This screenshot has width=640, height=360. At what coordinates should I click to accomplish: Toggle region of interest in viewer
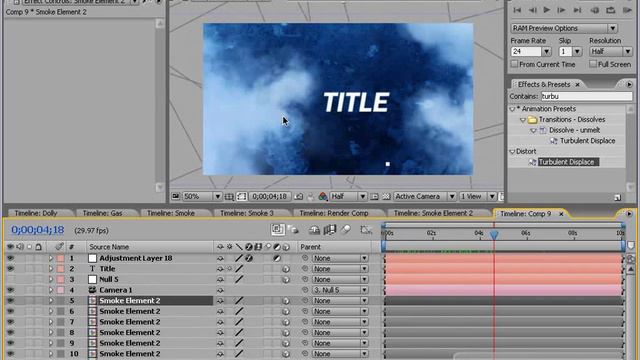(x=242, y=197)
